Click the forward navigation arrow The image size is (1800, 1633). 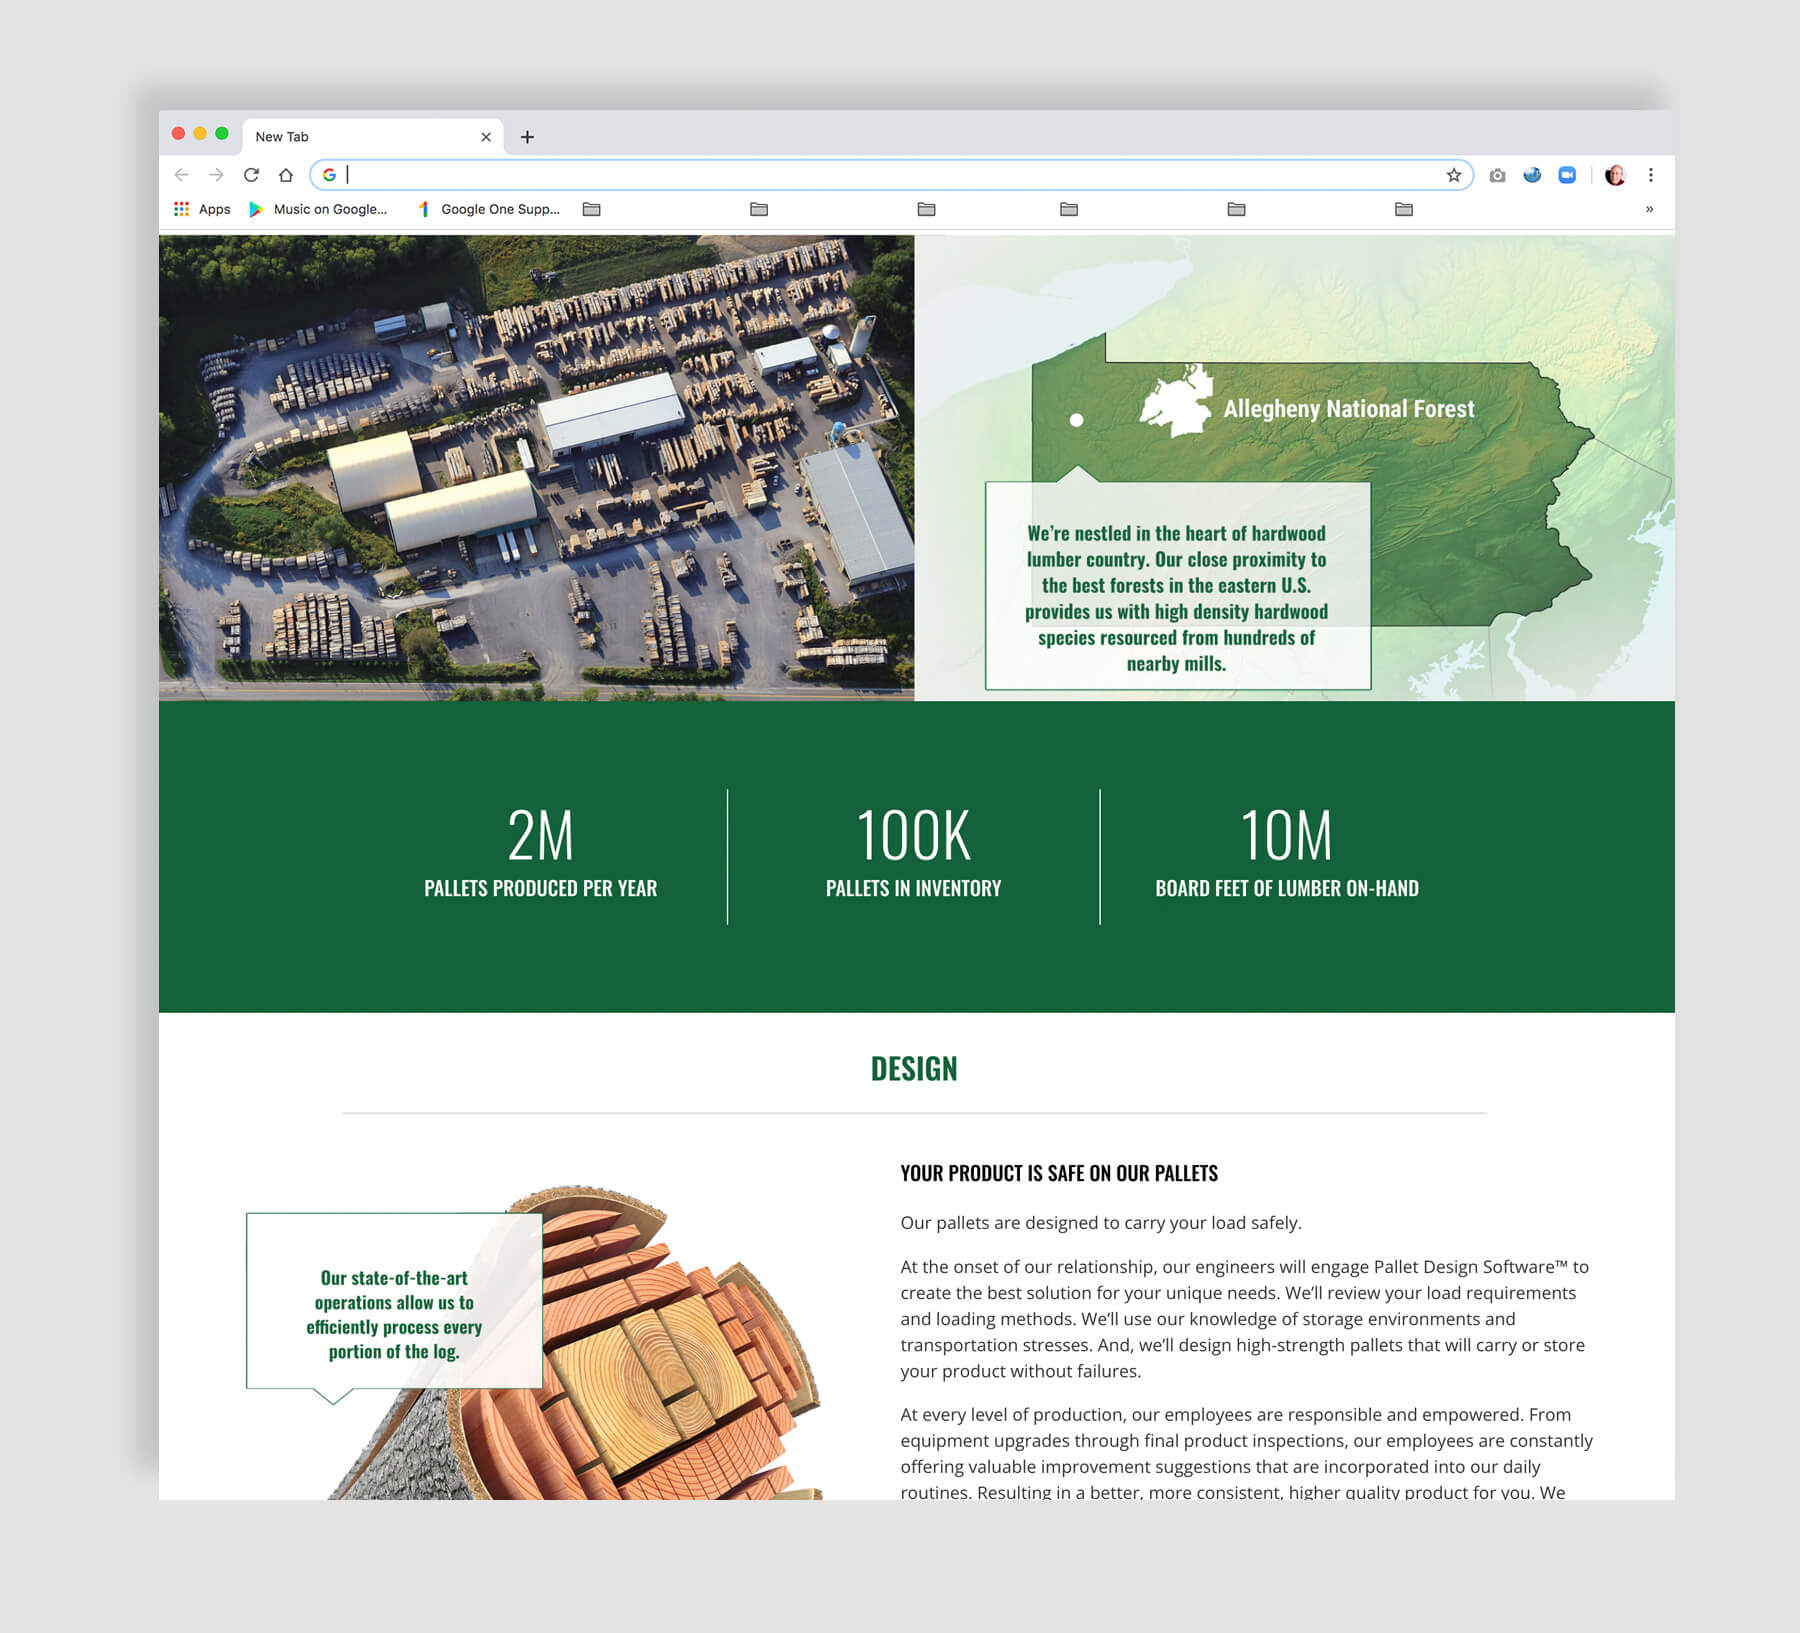point(217,175)
